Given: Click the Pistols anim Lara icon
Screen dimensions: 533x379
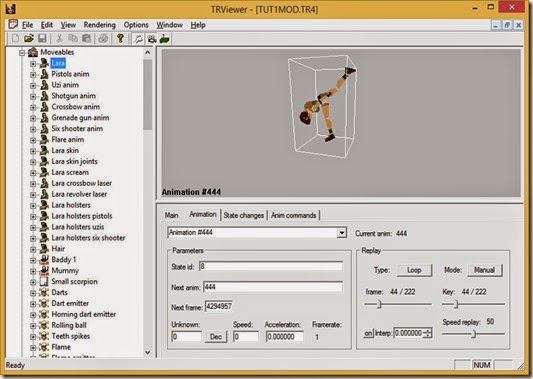Looking at the screenshot, I should pyautogui.click(x=44, y=74).
